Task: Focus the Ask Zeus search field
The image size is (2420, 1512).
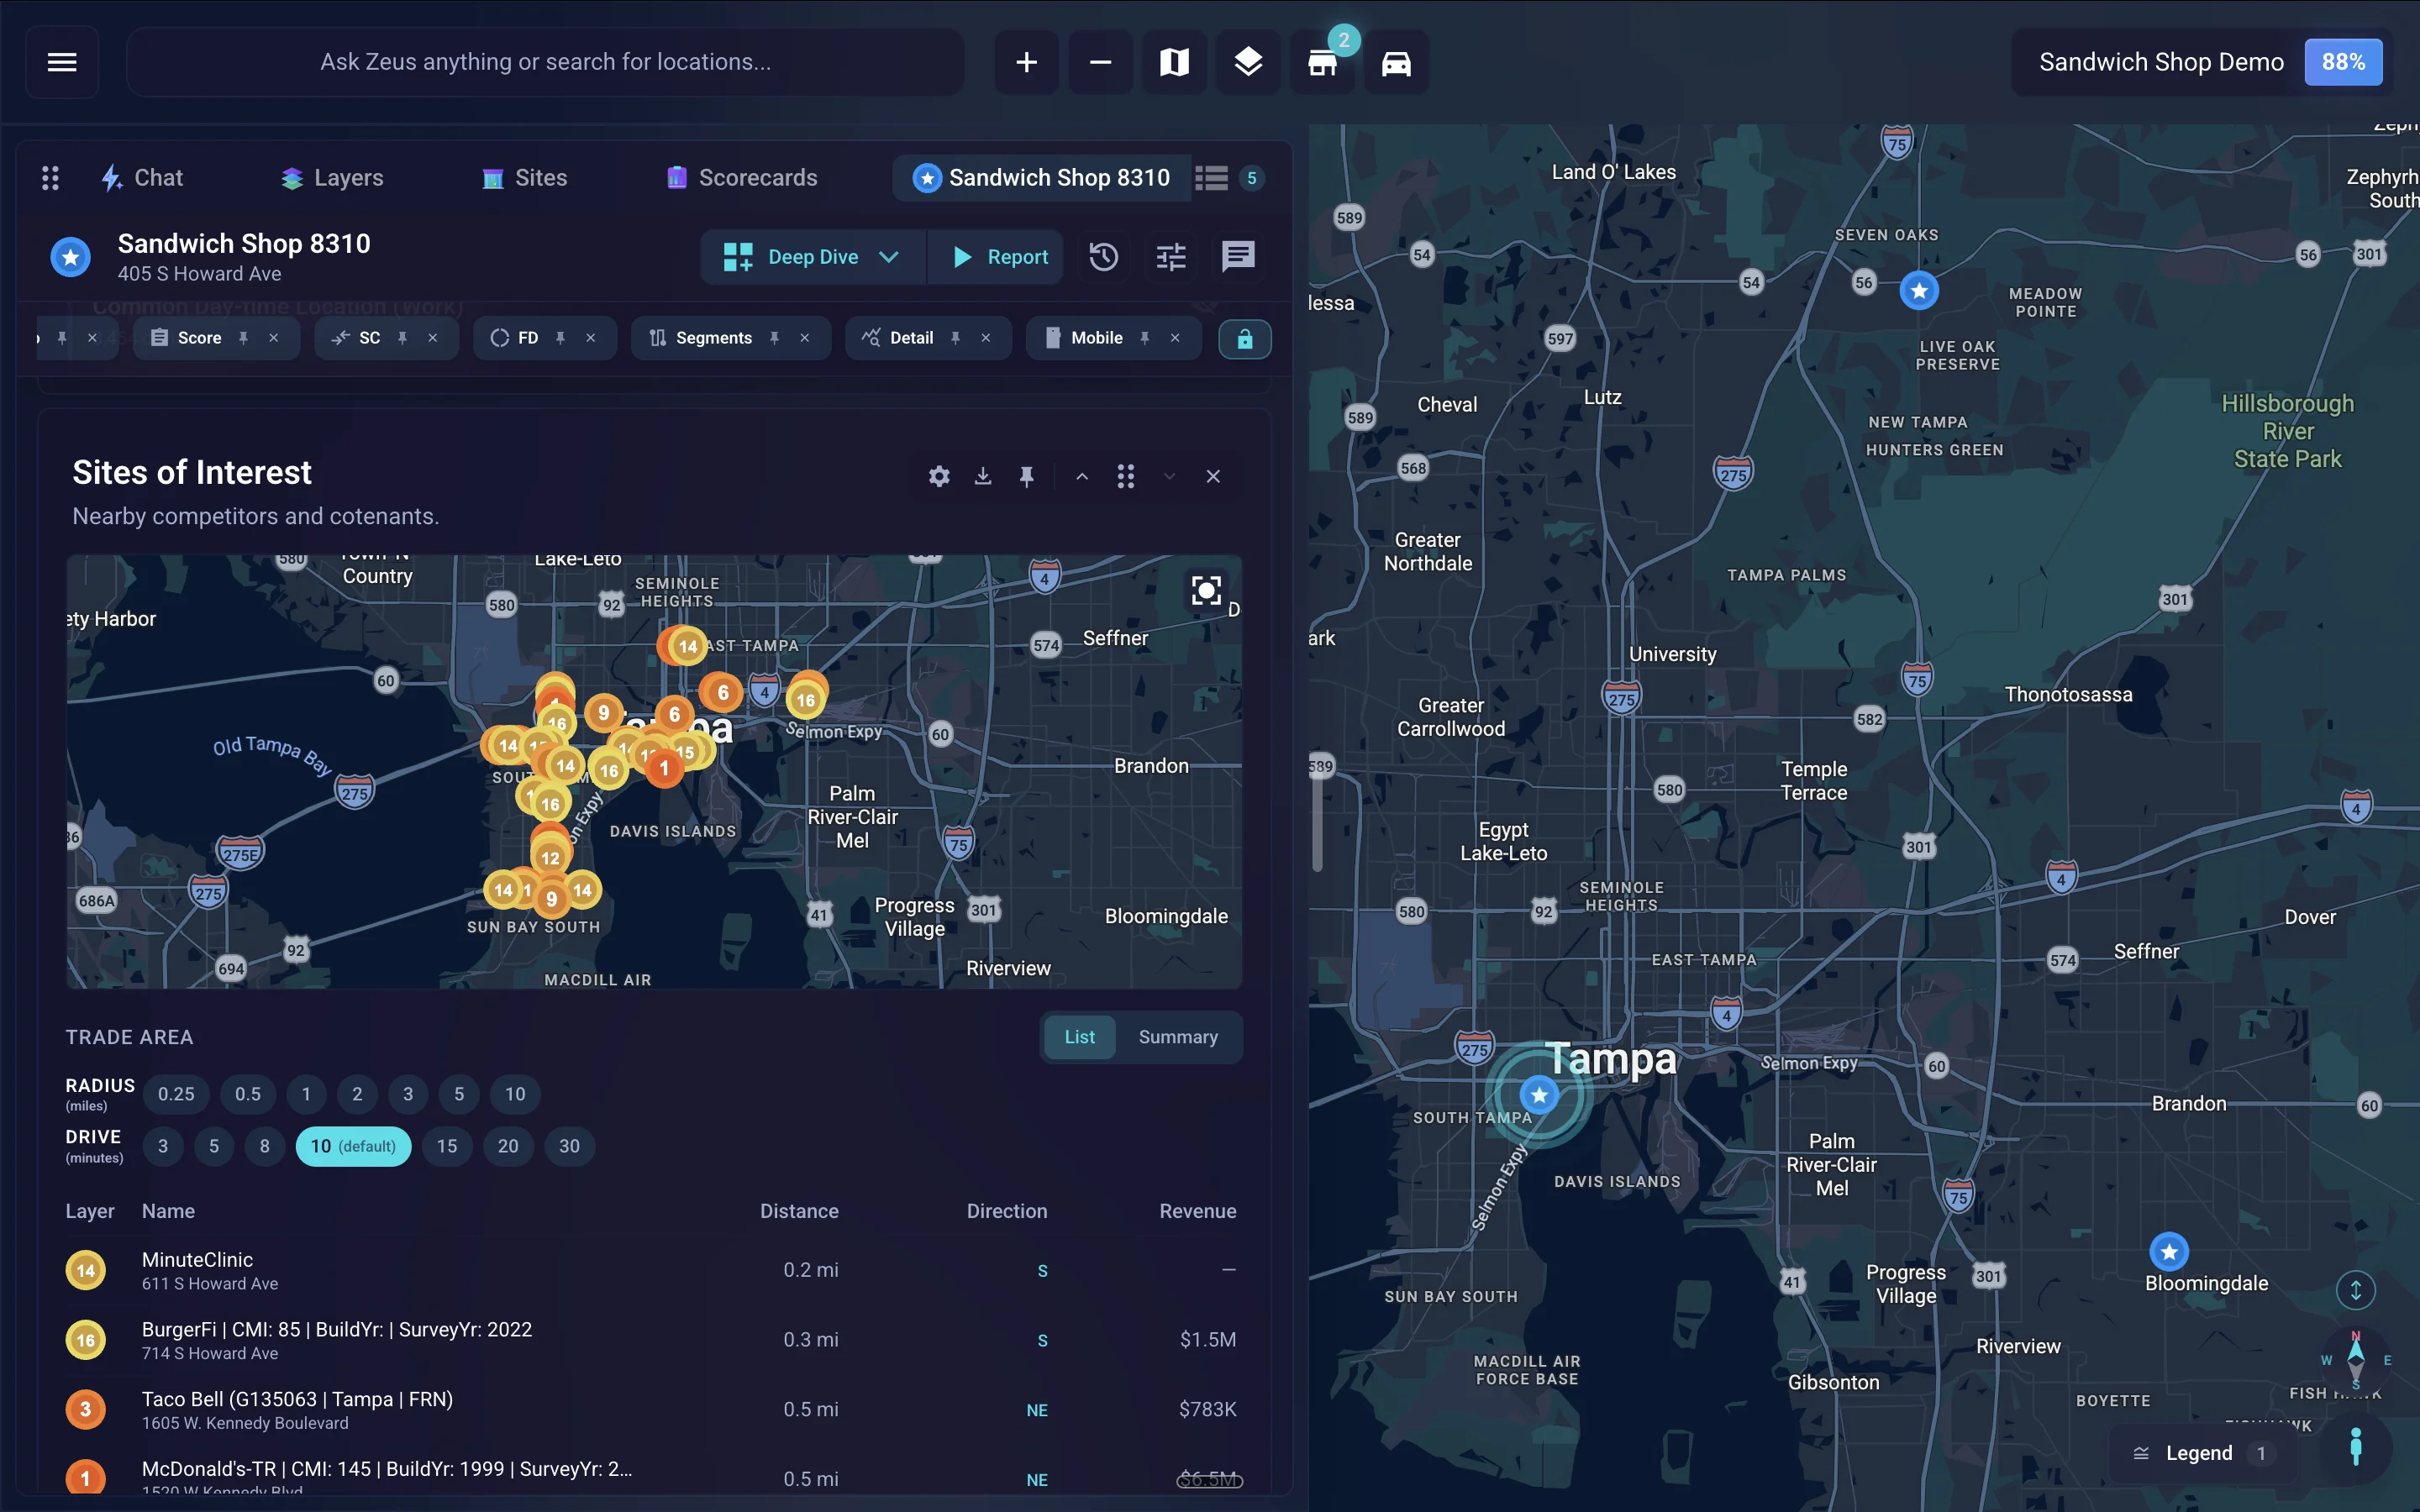Action: 545,62
